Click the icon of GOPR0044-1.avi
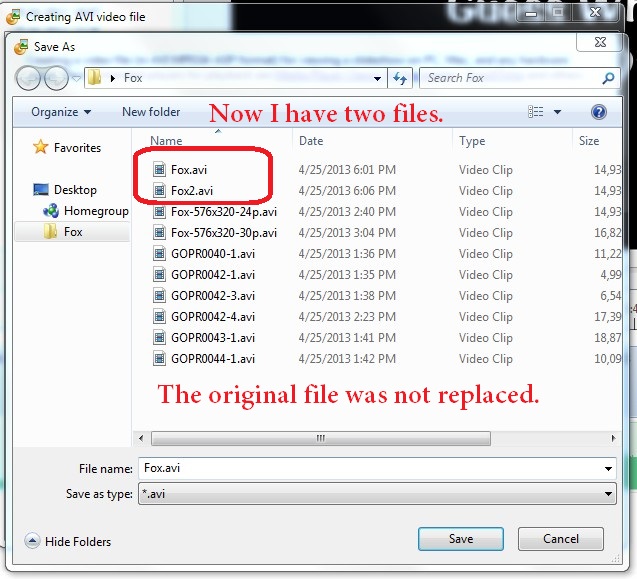Screen dimensions: 637x579 159,359
